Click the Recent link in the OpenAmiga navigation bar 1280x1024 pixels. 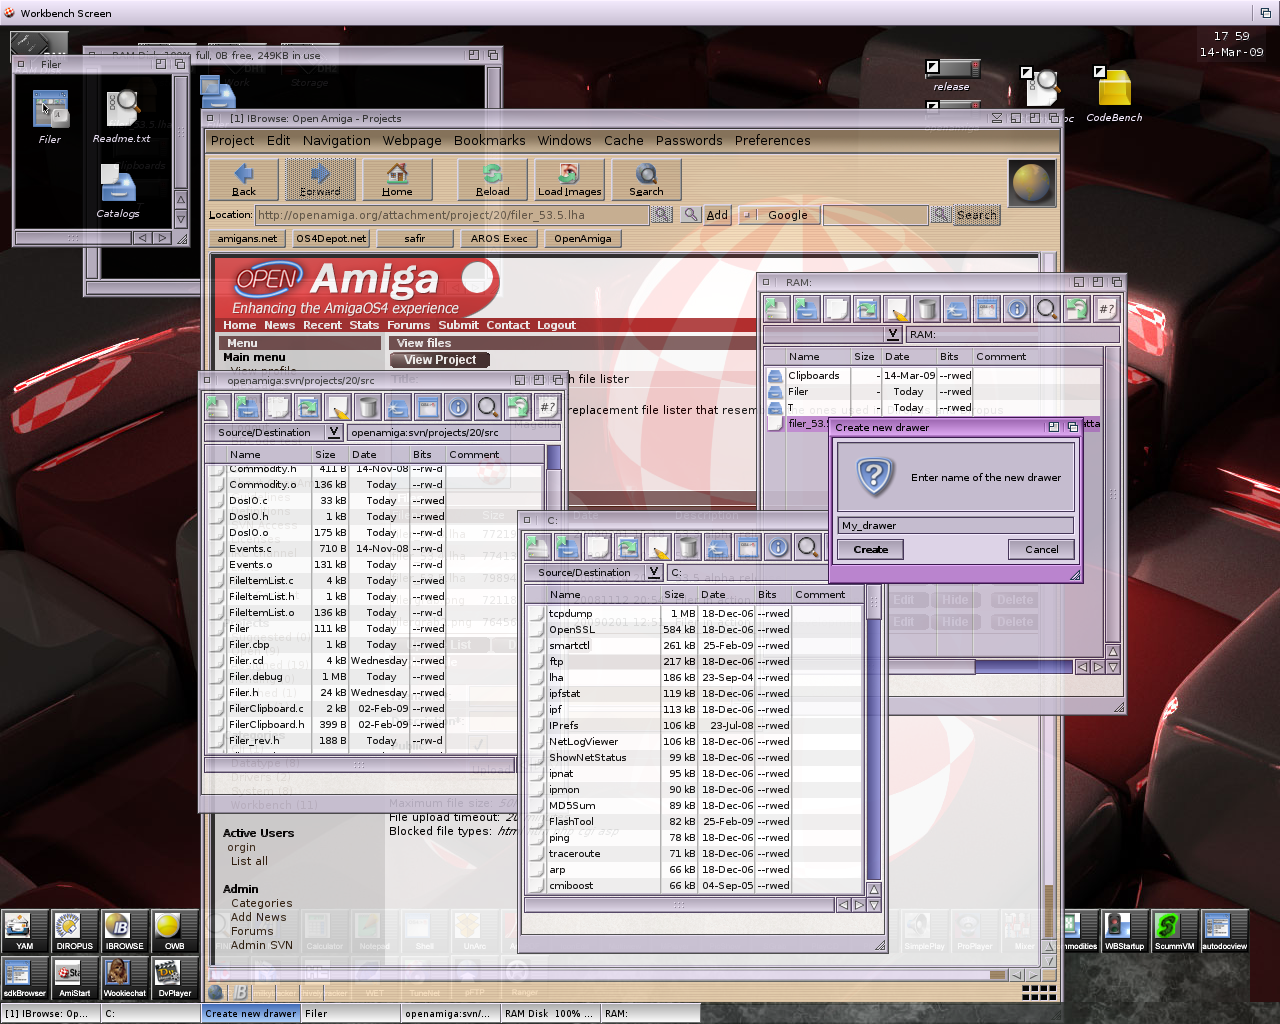[x=322, y=325]
